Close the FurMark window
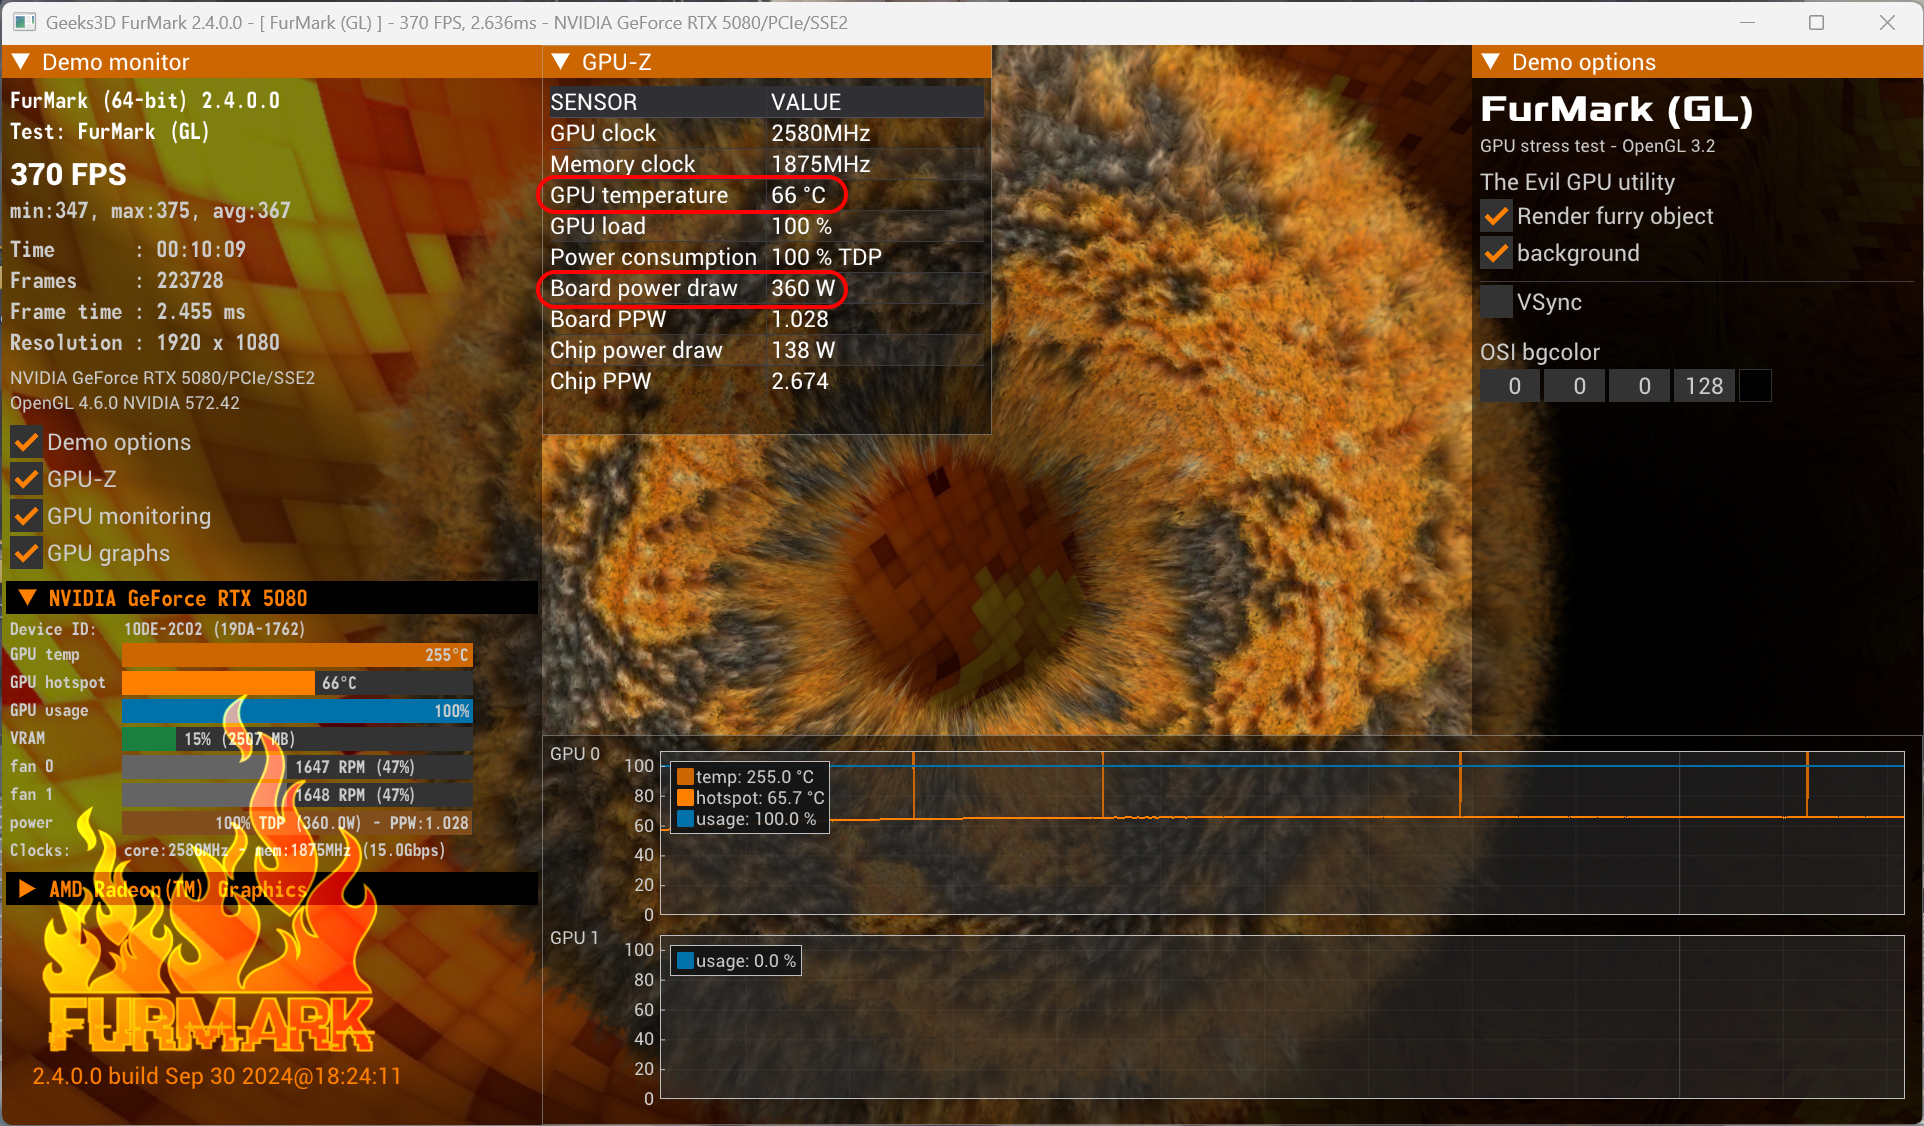 (1887, 22)
